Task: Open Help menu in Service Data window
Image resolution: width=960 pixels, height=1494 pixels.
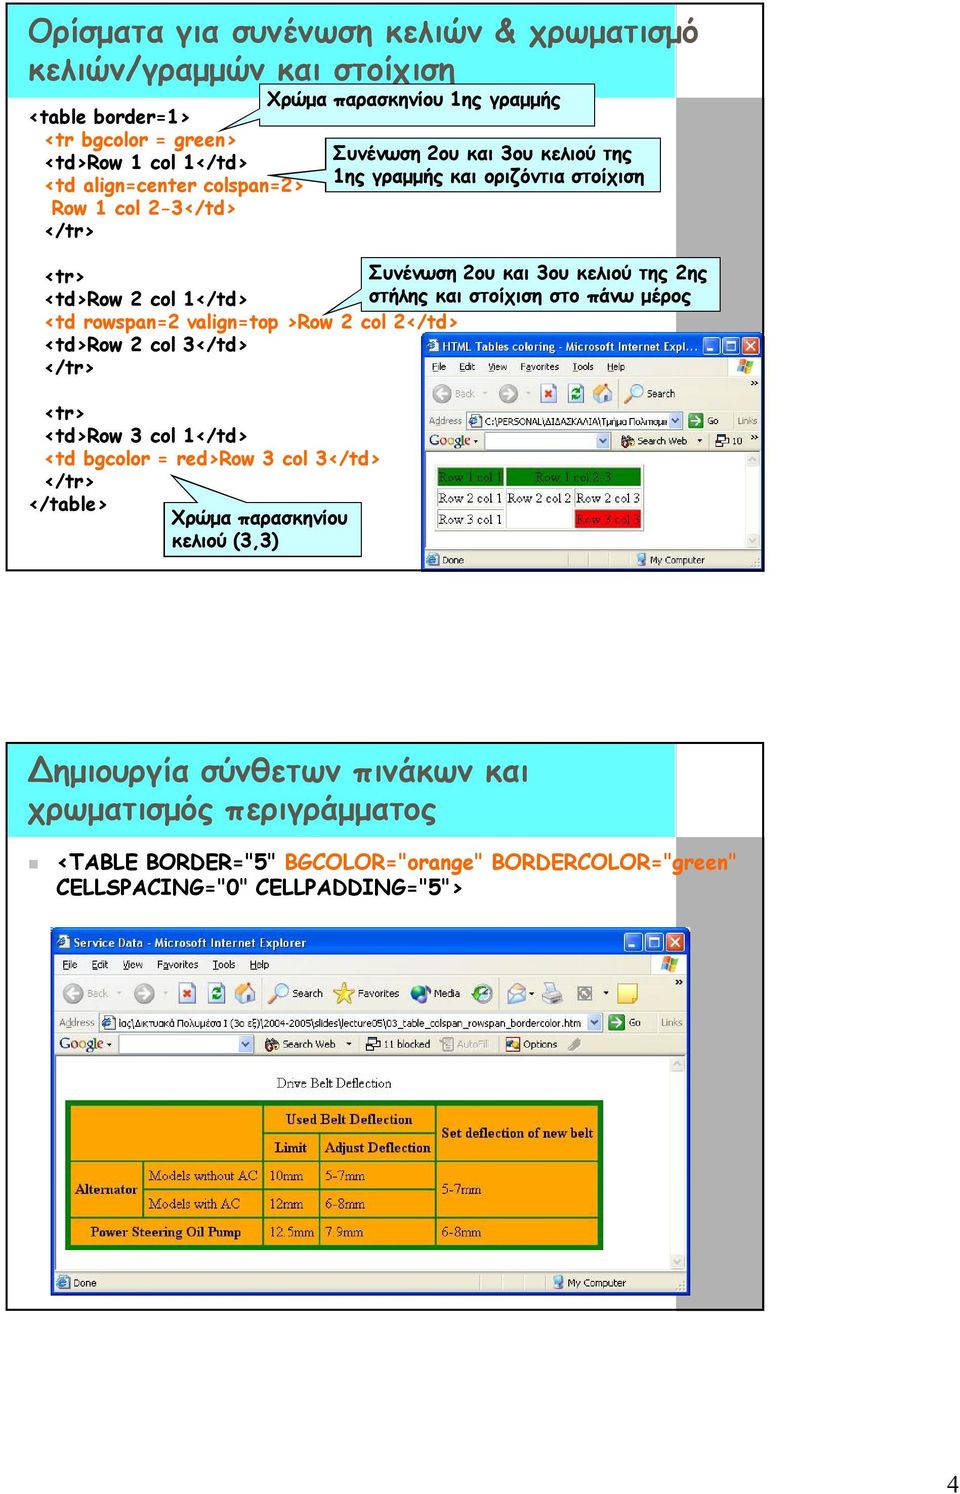Action: click(259, 965)
